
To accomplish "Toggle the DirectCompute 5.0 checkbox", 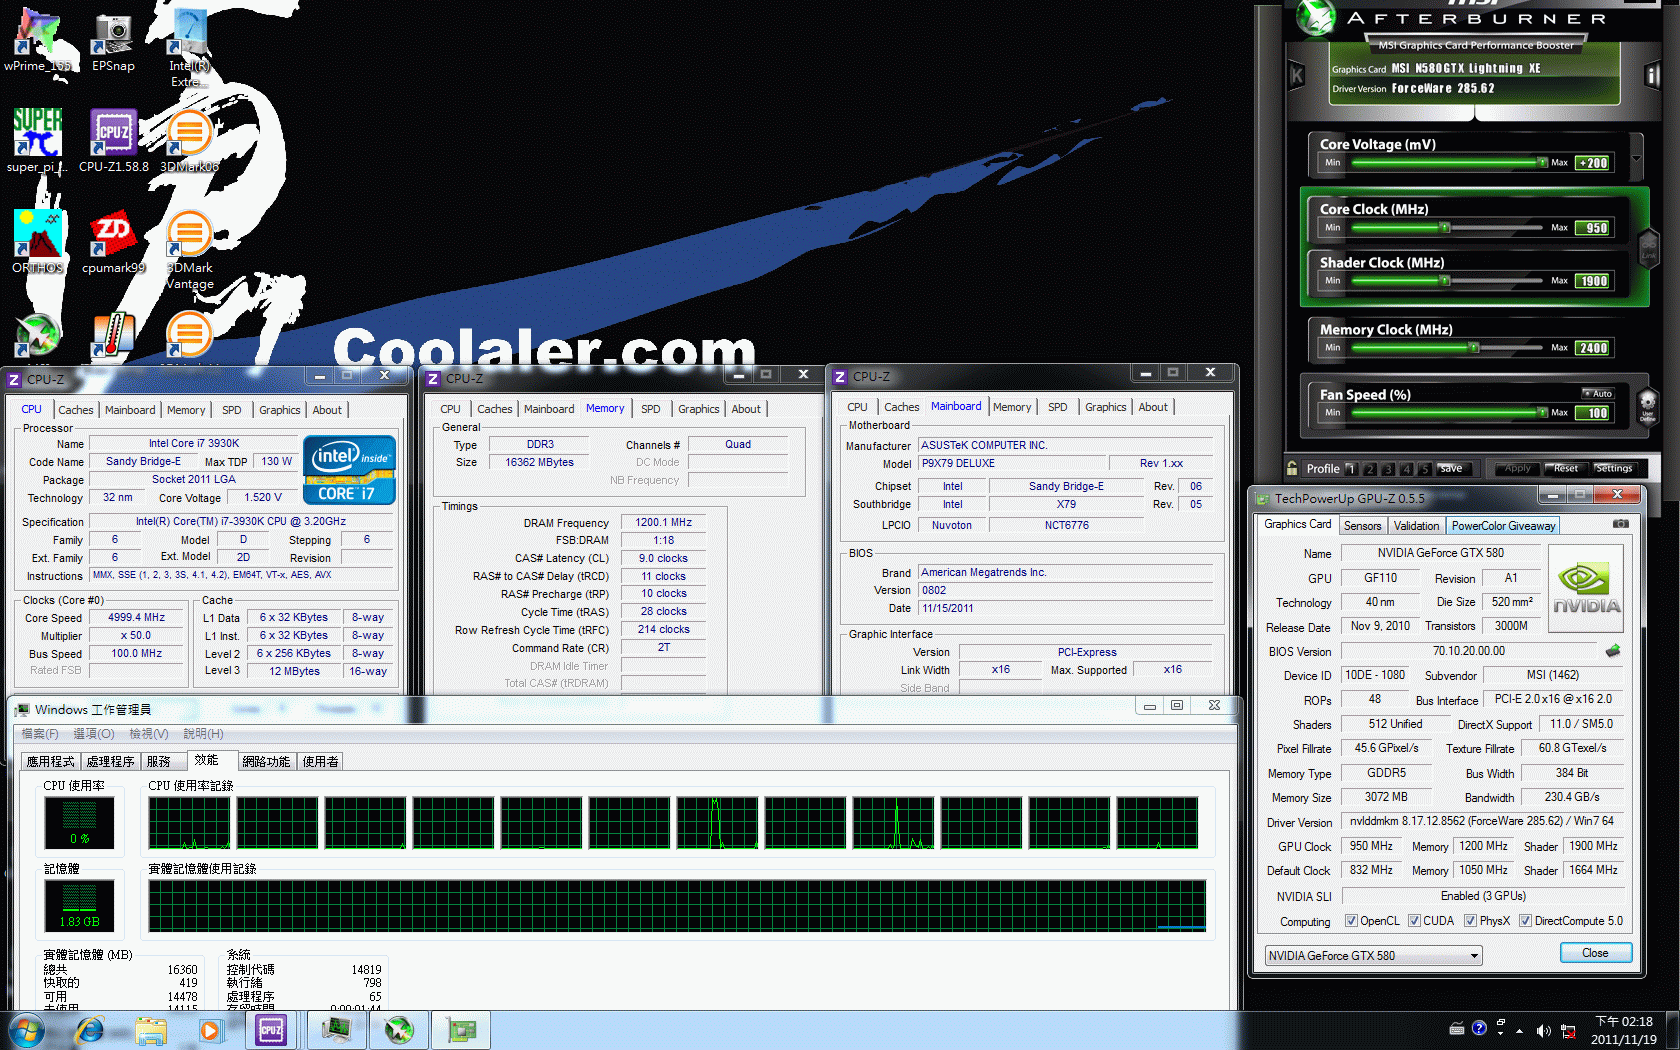I will pos(1525,921).
